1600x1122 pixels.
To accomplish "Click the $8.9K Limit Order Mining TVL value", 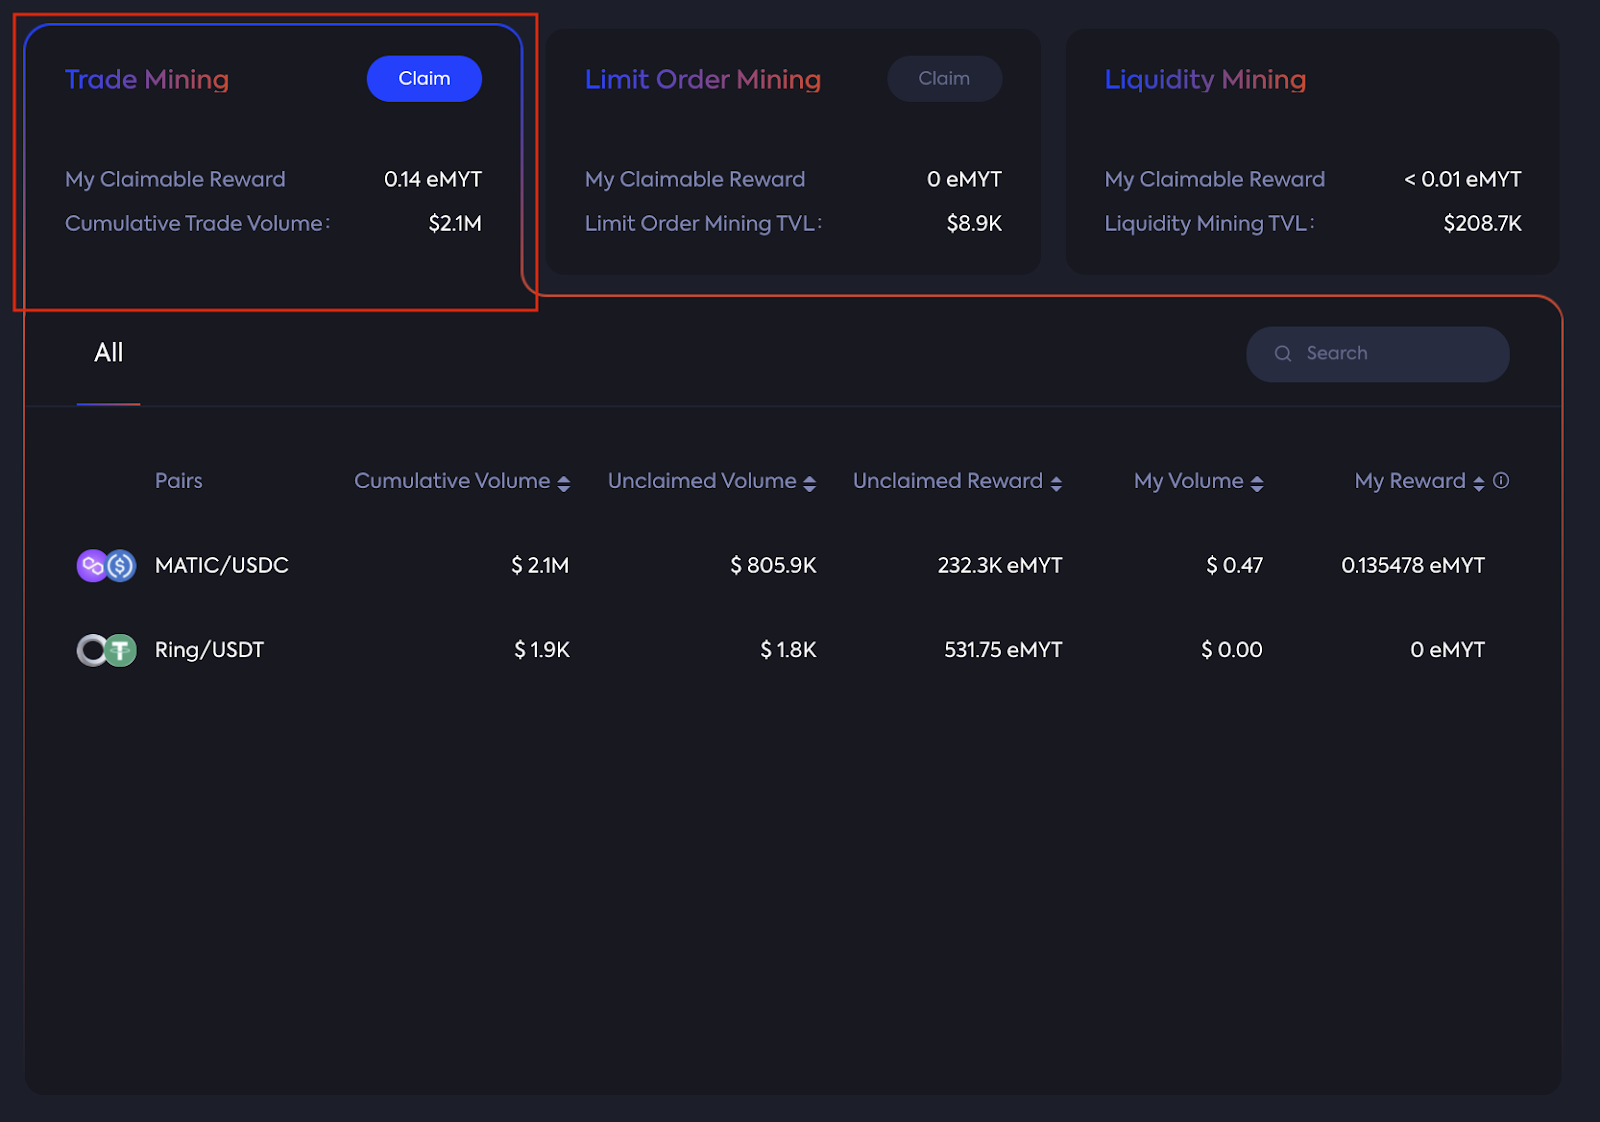I will (974, 224).
